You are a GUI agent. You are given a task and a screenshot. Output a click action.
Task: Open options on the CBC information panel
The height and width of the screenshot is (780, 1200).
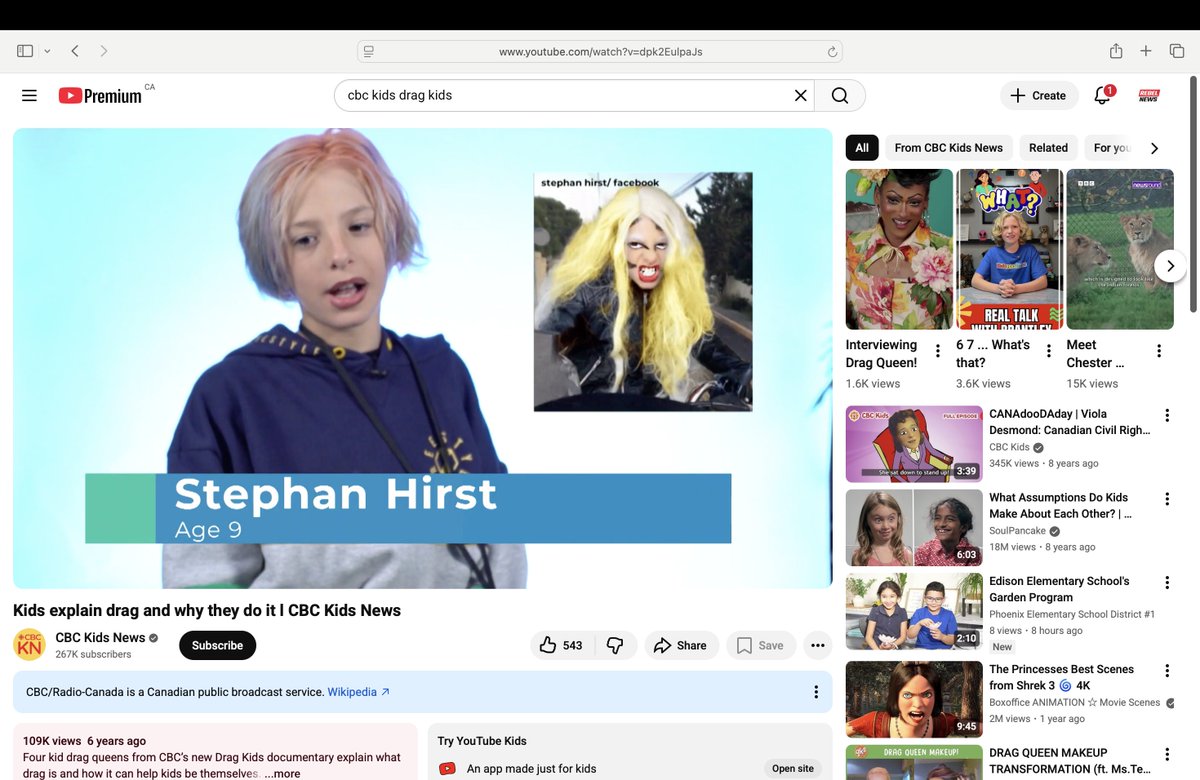coord(816,692)
